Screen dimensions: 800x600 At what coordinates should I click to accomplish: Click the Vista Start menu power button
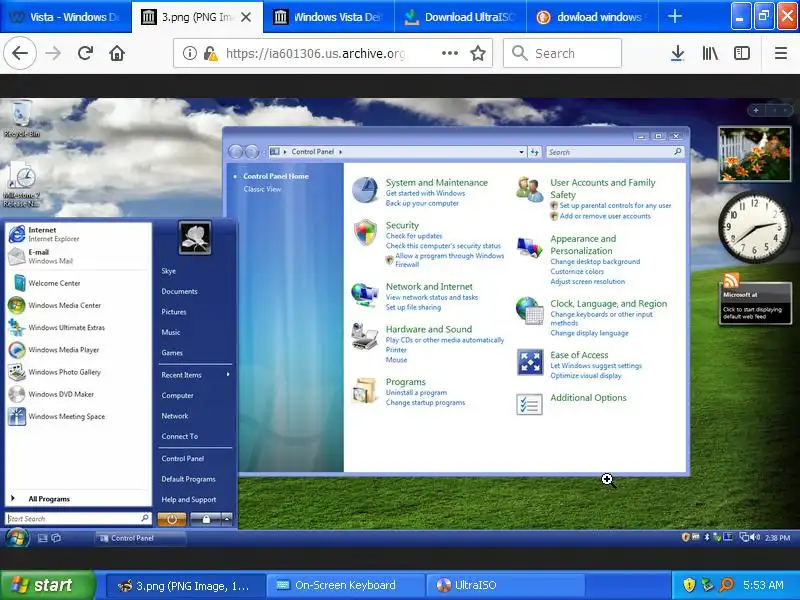coord(171,519)
